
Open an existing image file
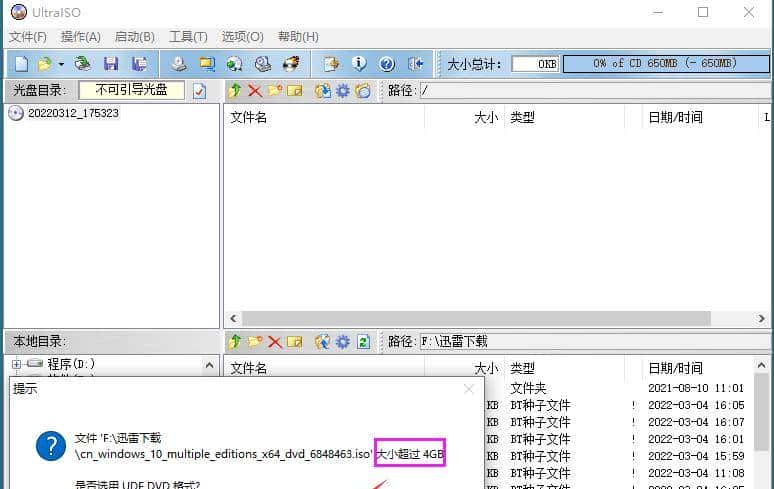(x=44, y=64)
